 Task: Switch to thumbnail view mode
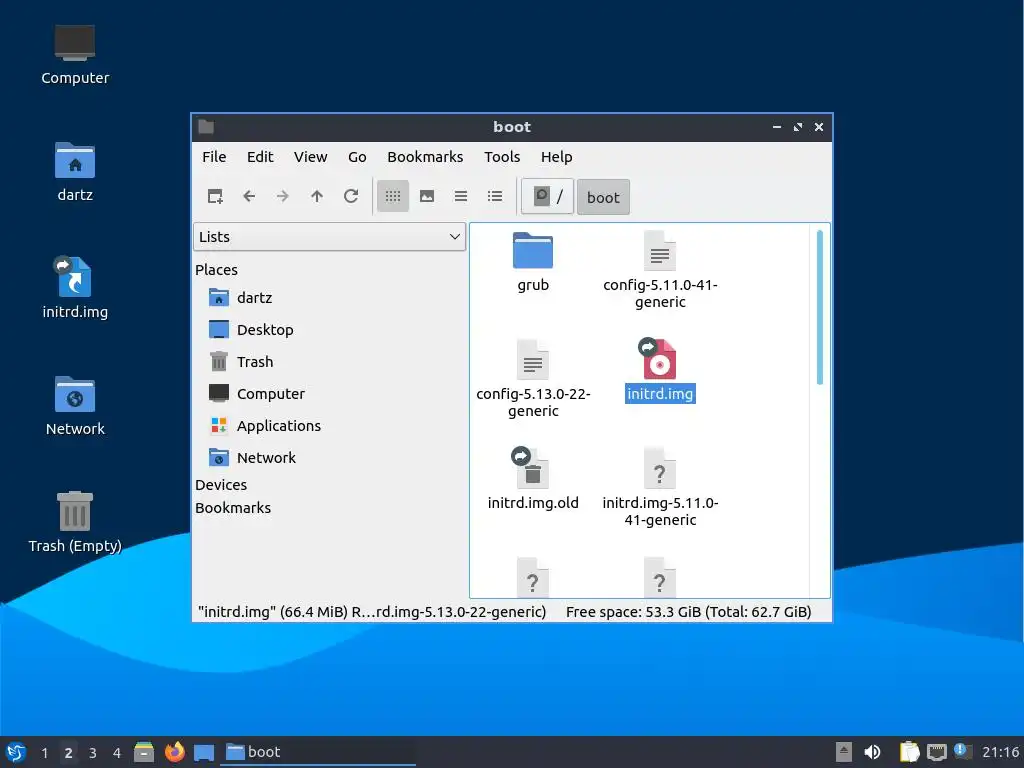[427, 196]
